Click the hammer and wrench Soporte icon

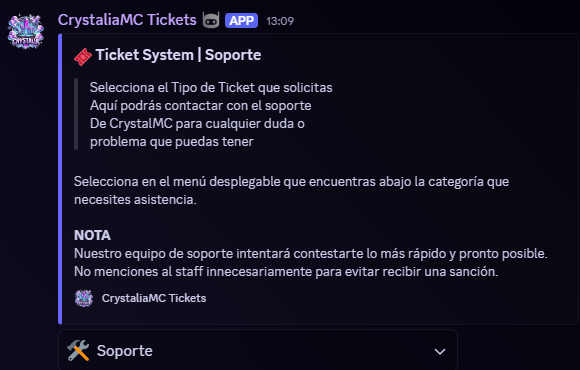(x=78, y=350)
